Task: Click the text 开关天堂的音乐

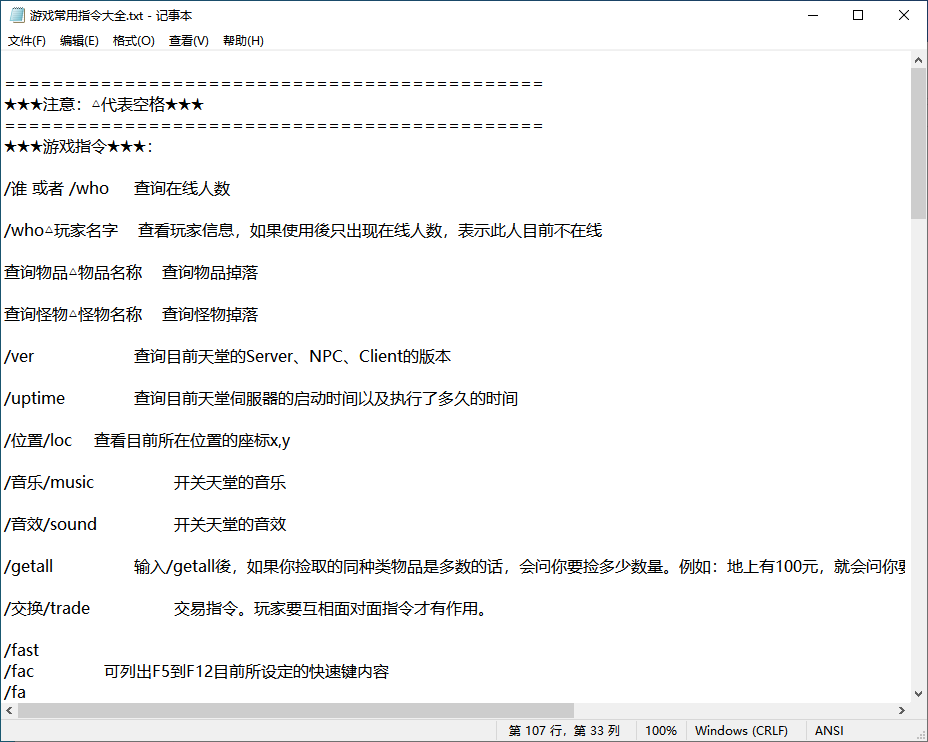Action: 230,483
